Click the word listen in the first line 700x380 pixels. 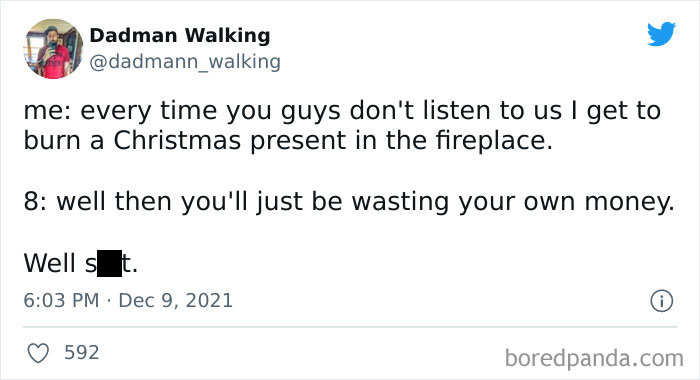pos(457,110)
